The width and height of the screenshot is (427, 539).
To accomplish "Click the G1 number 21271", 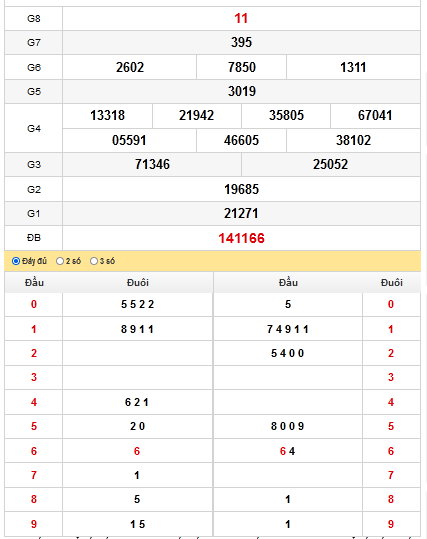I will pos(241,213).
